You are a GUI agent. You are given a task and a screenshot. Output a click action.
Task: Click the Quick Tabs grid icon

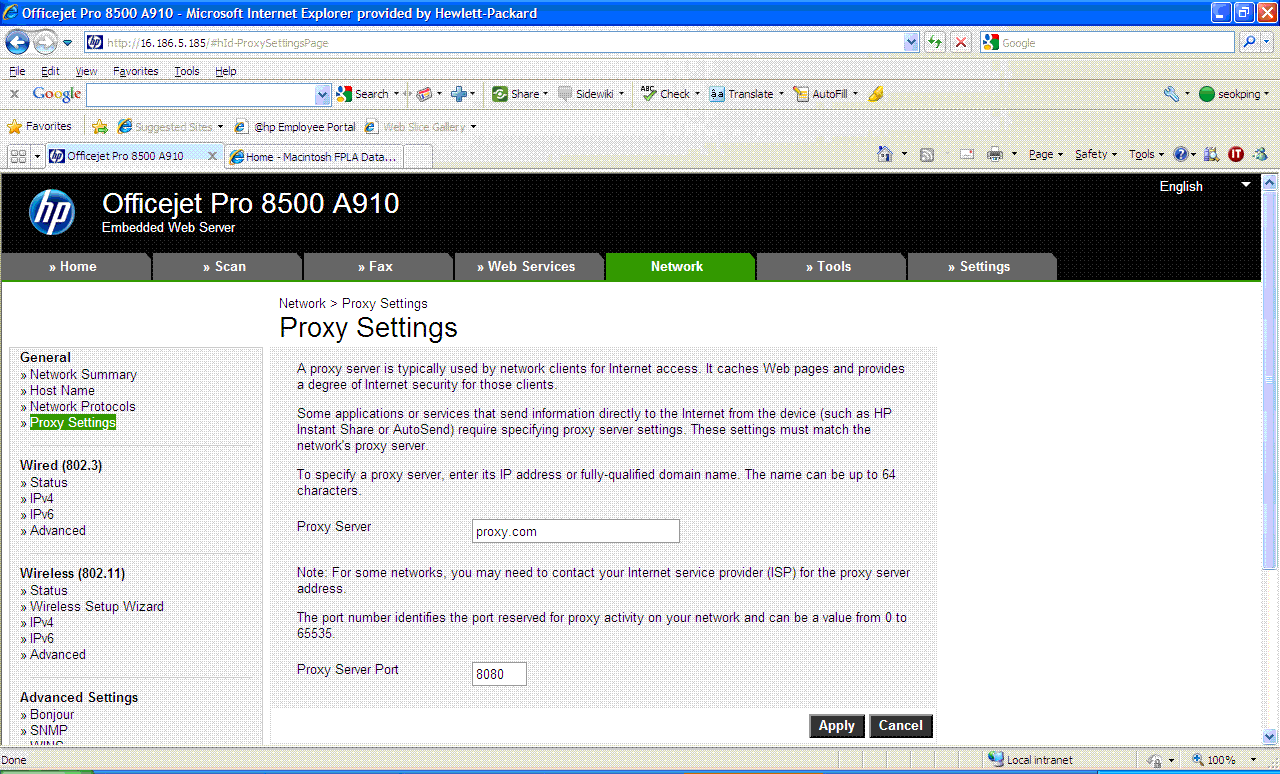[x=18, y=156]
